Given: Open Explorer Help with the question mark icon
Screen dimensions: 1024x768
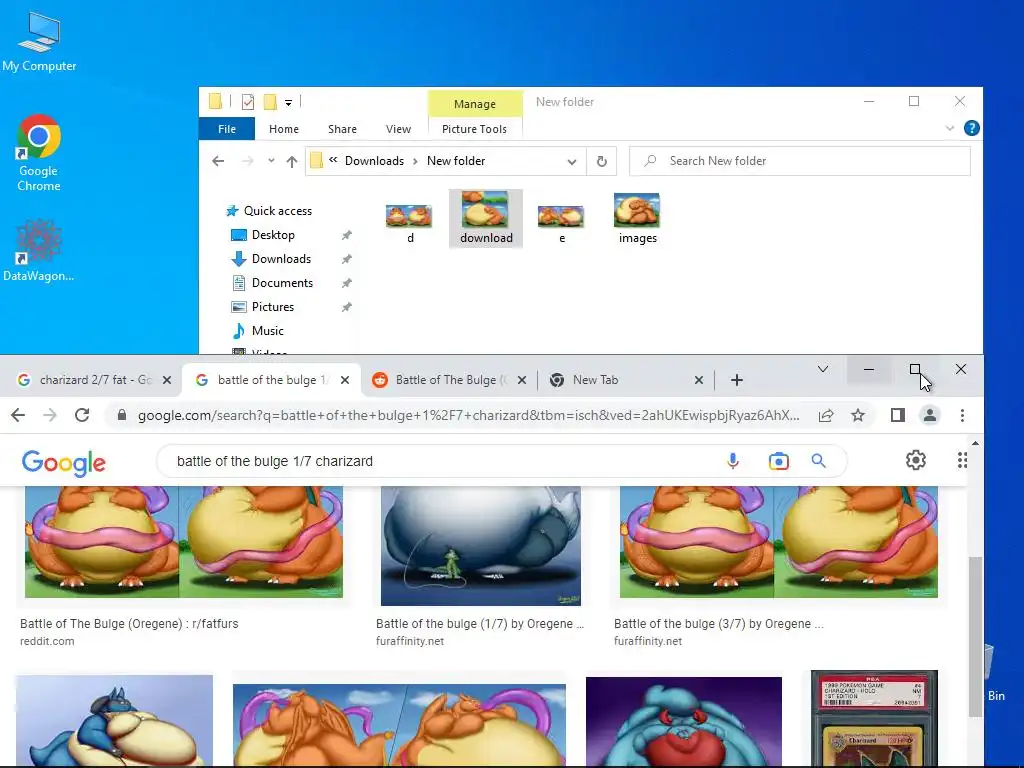Looking at the screenshot, I should point(972,128).
